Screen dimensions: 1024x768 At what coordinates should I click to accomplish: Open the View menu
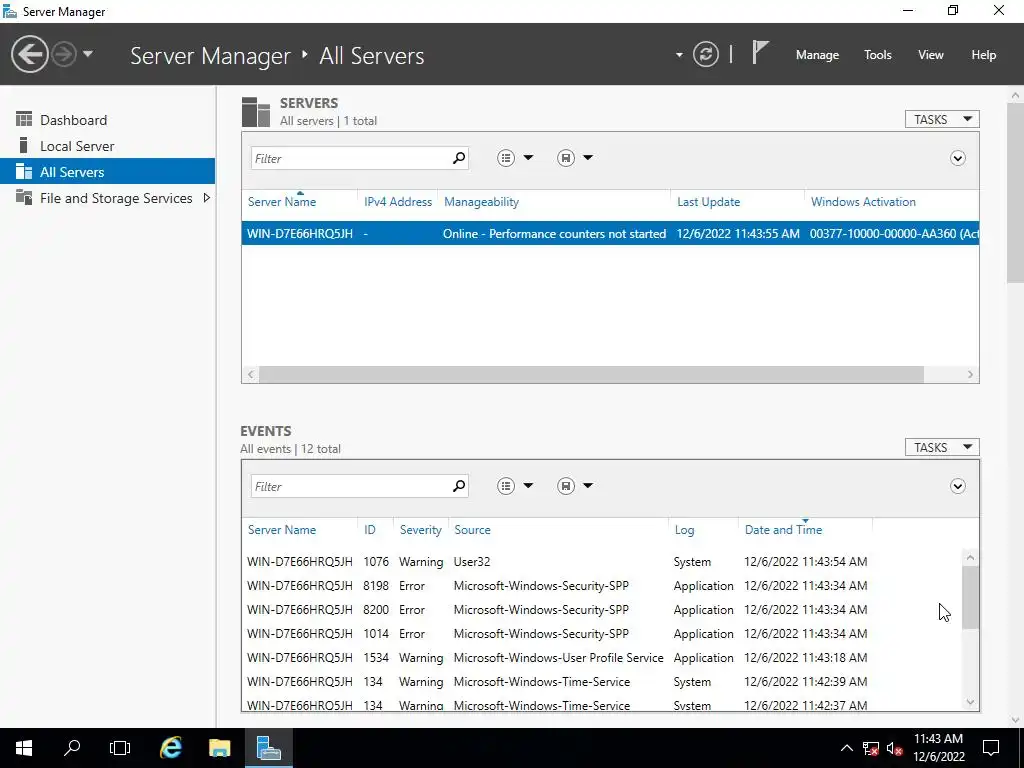click(x=931, y=55)
